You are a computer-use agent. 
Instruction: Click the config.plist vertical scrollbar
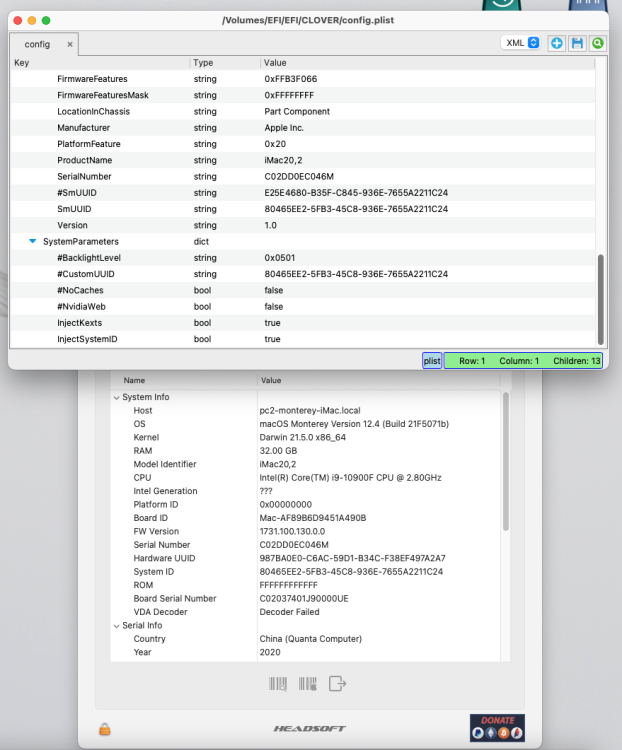600,299
